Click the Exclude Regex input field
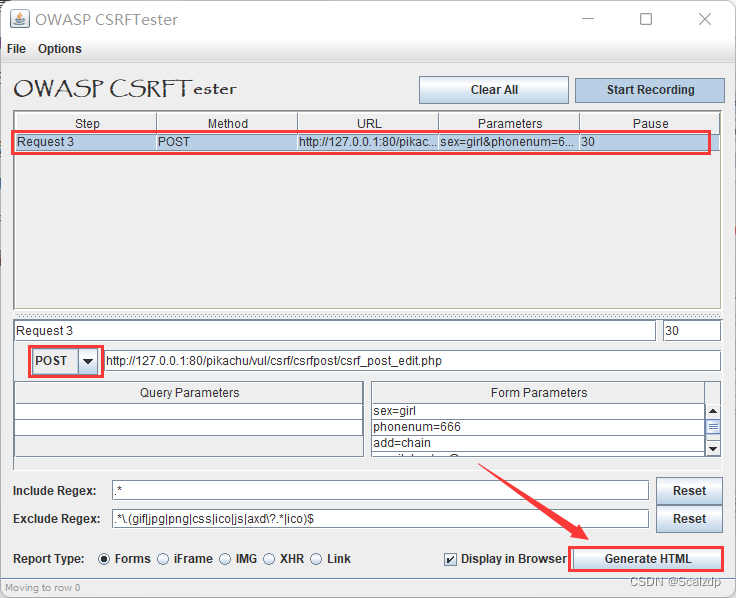This screenshot has height=598, width=736. coord(380,519)
